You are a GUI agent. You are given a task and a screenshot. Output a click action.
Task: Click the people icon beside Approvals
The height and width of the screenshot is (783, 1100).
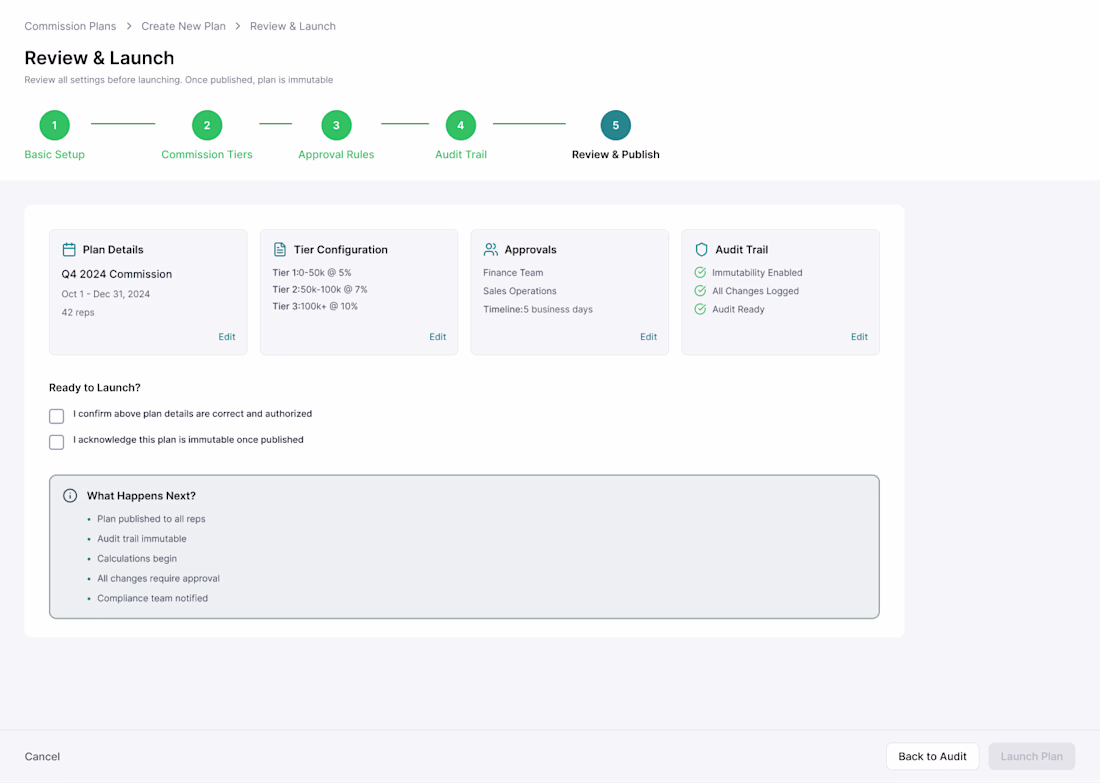[x=490, y=249]
